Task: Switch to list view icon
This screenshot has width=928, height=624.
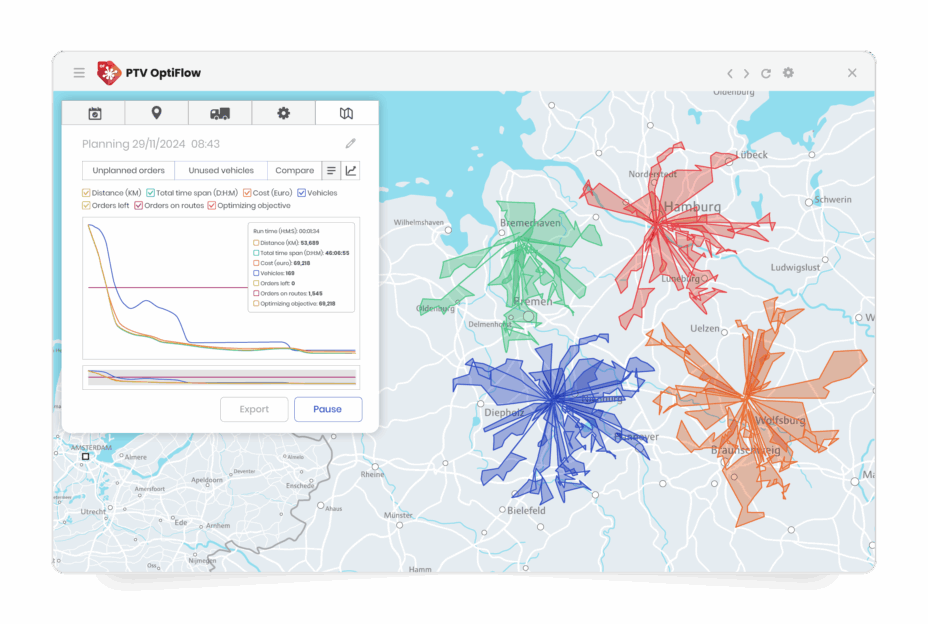Action: pos(331,171)
